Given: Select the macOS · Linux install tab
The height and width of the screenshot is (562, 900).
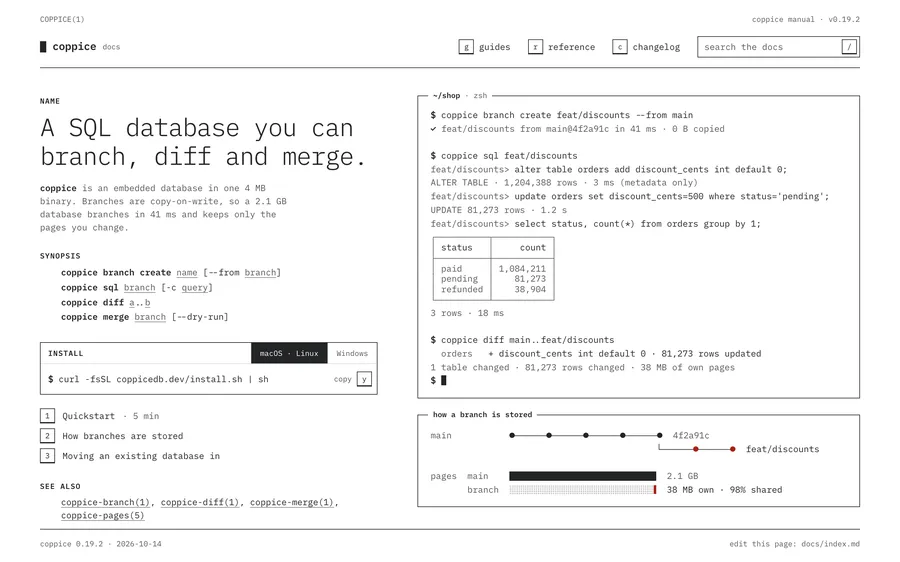Looking at the screenshot, I should (x=289, y=354).
